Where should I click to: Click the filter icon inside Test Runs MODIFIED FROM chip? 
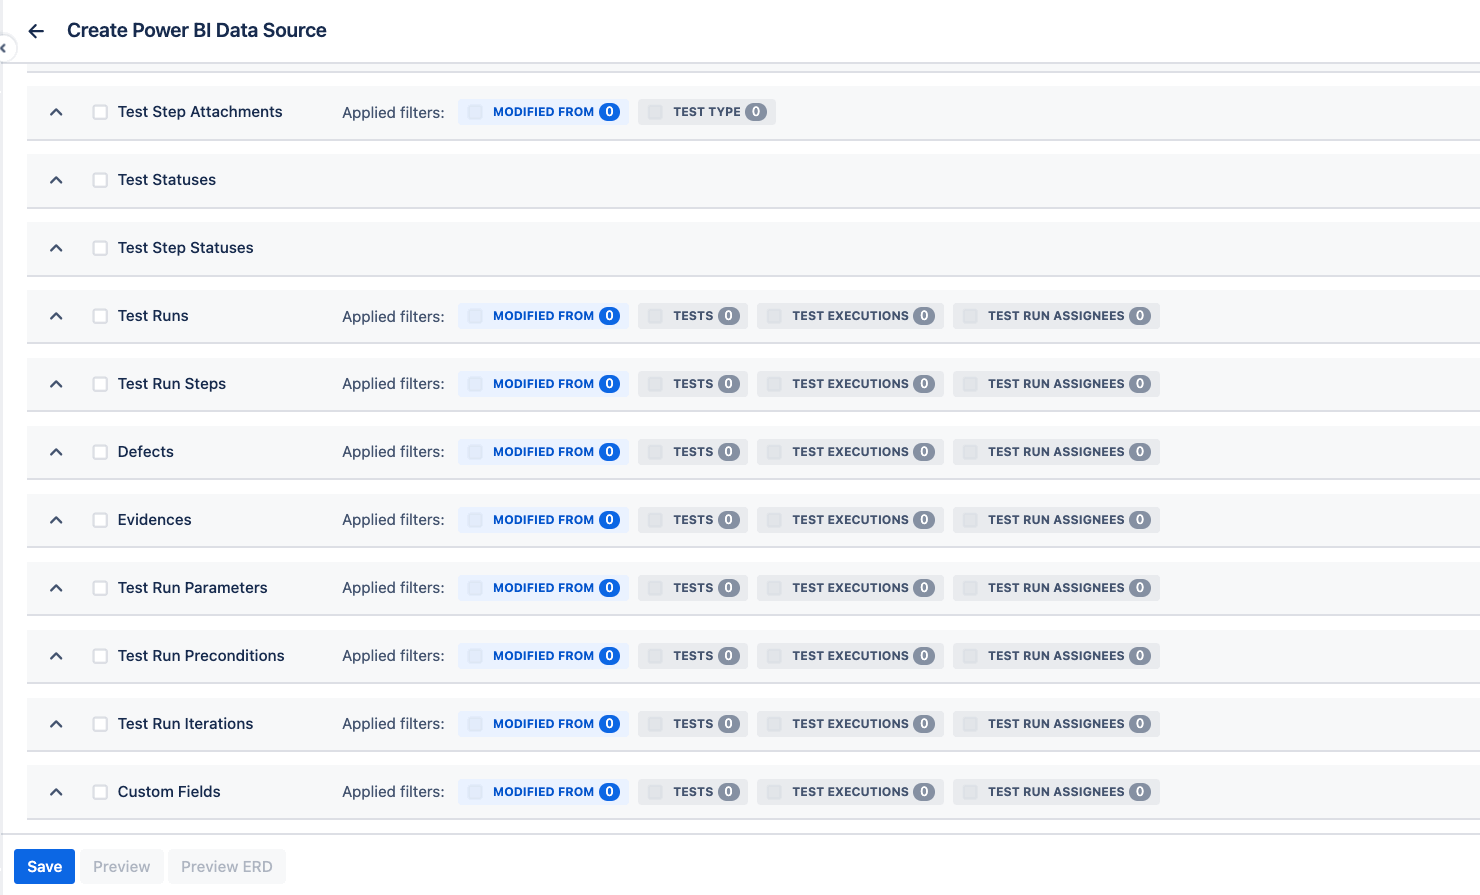tap(473, 315)
